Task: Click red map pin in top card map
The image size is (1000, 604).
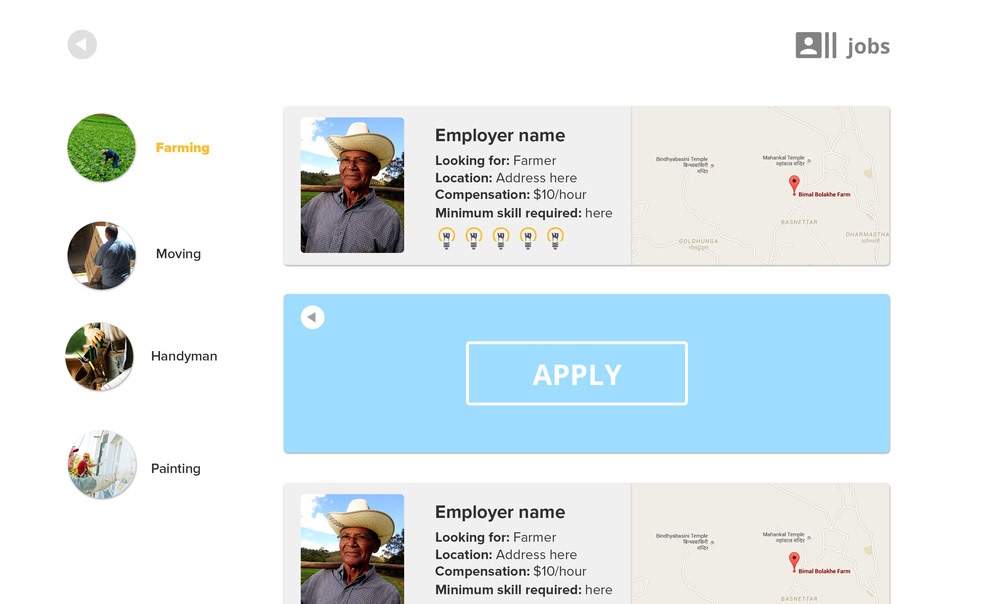Action: point(794,185)
